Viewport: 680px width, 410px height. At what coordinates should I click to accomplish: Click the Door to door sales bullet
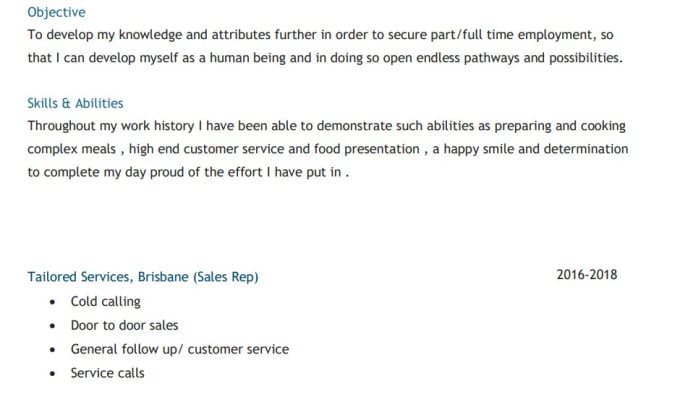(x=124, y=325)
